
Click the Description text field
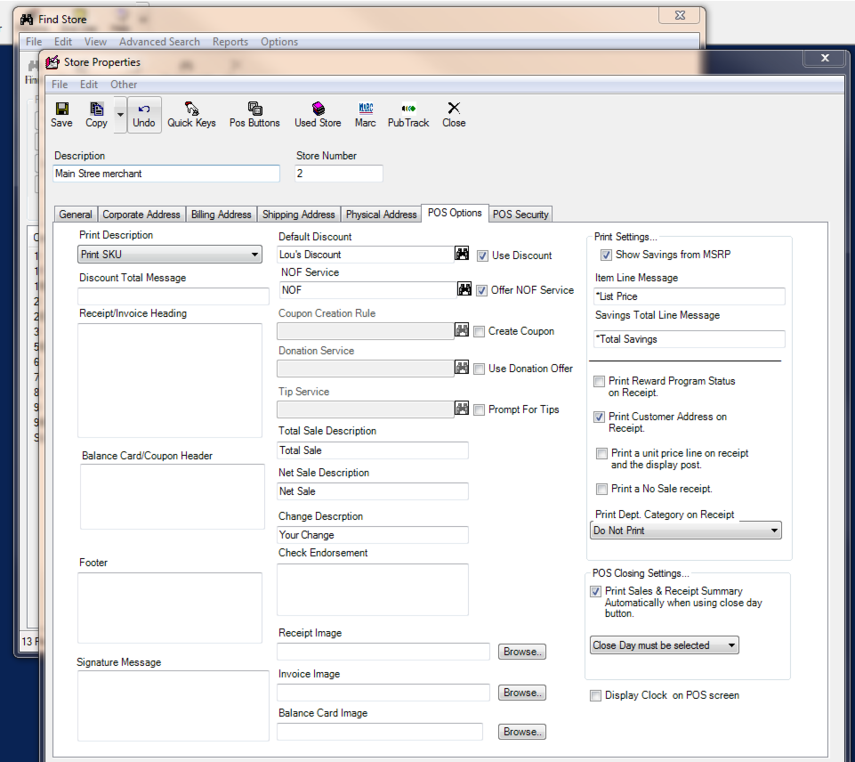pos(166,173)
